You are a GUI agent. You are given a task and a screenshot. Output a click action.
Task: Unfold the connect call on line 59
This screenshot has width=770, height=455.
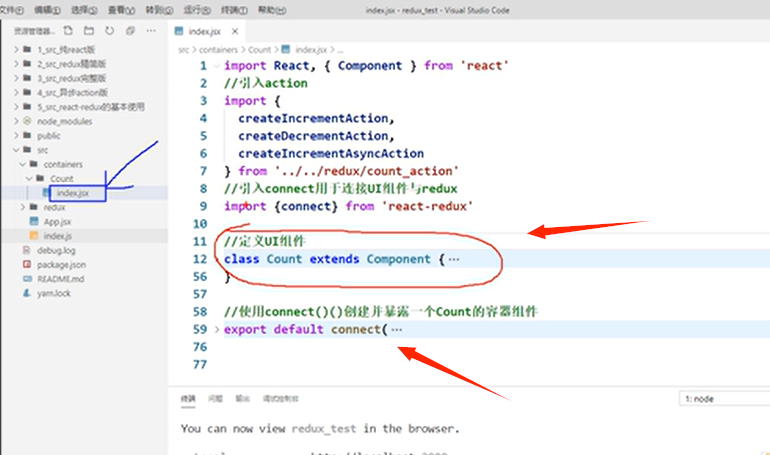click(217, 329)
